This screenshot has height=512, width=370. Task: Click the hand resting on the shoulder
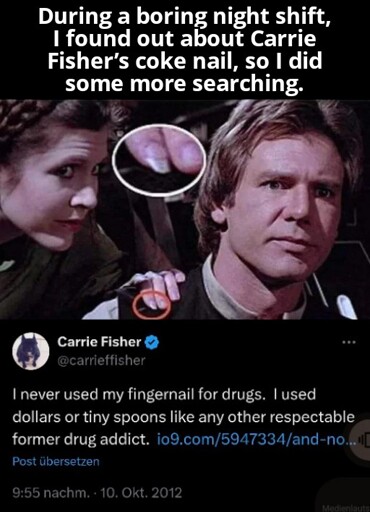(x=157, y=288)
